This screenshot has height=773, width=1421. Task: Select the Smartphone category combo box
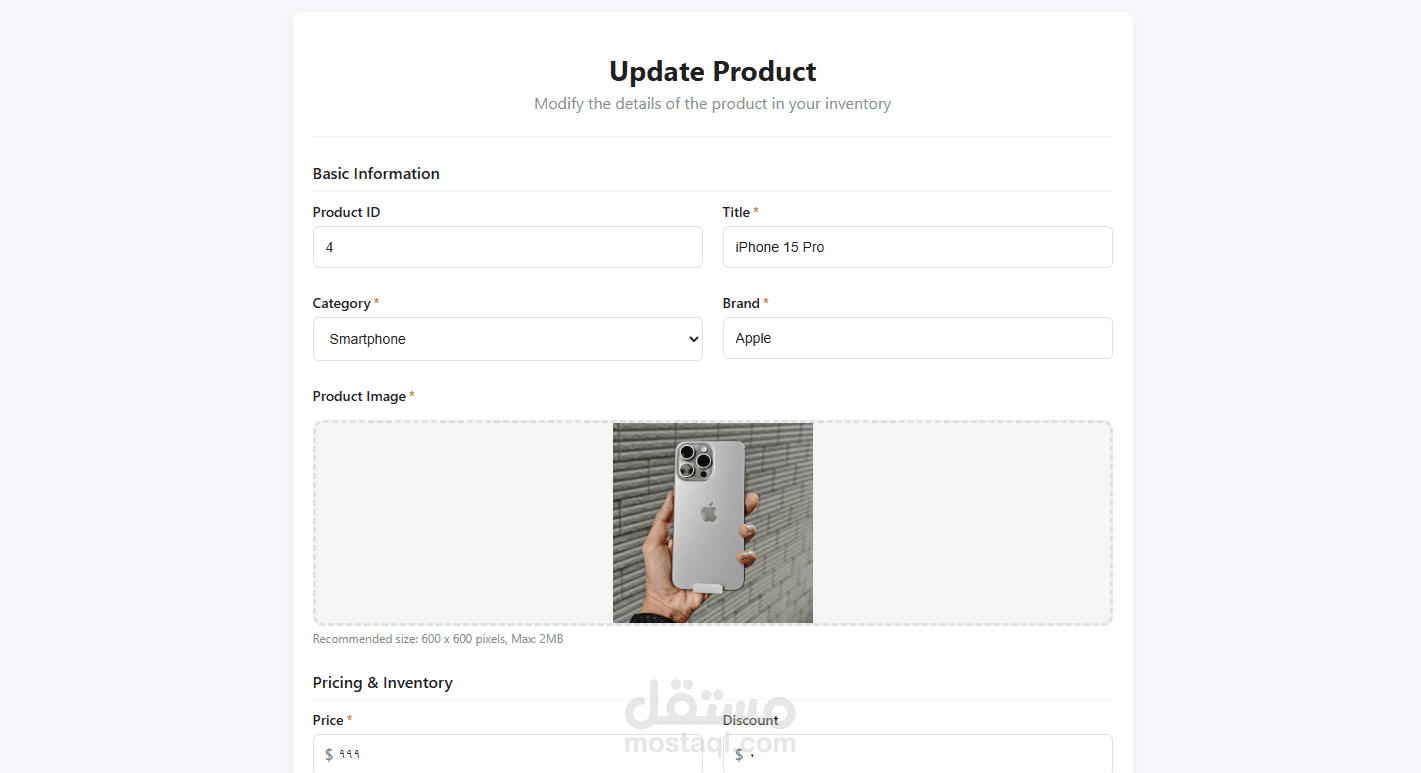click(x=508, y=339)
